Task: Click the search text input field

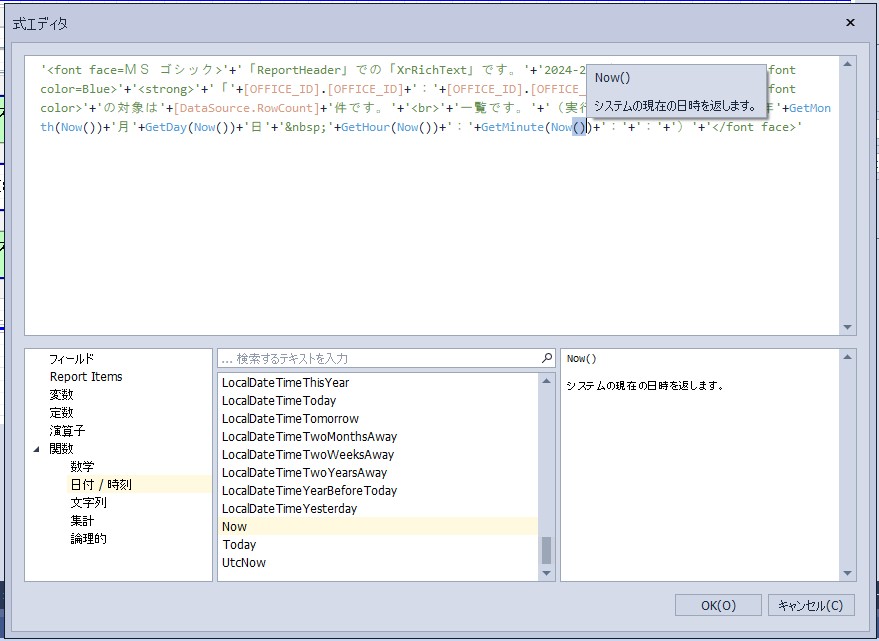Action: (x=380, y=358)
